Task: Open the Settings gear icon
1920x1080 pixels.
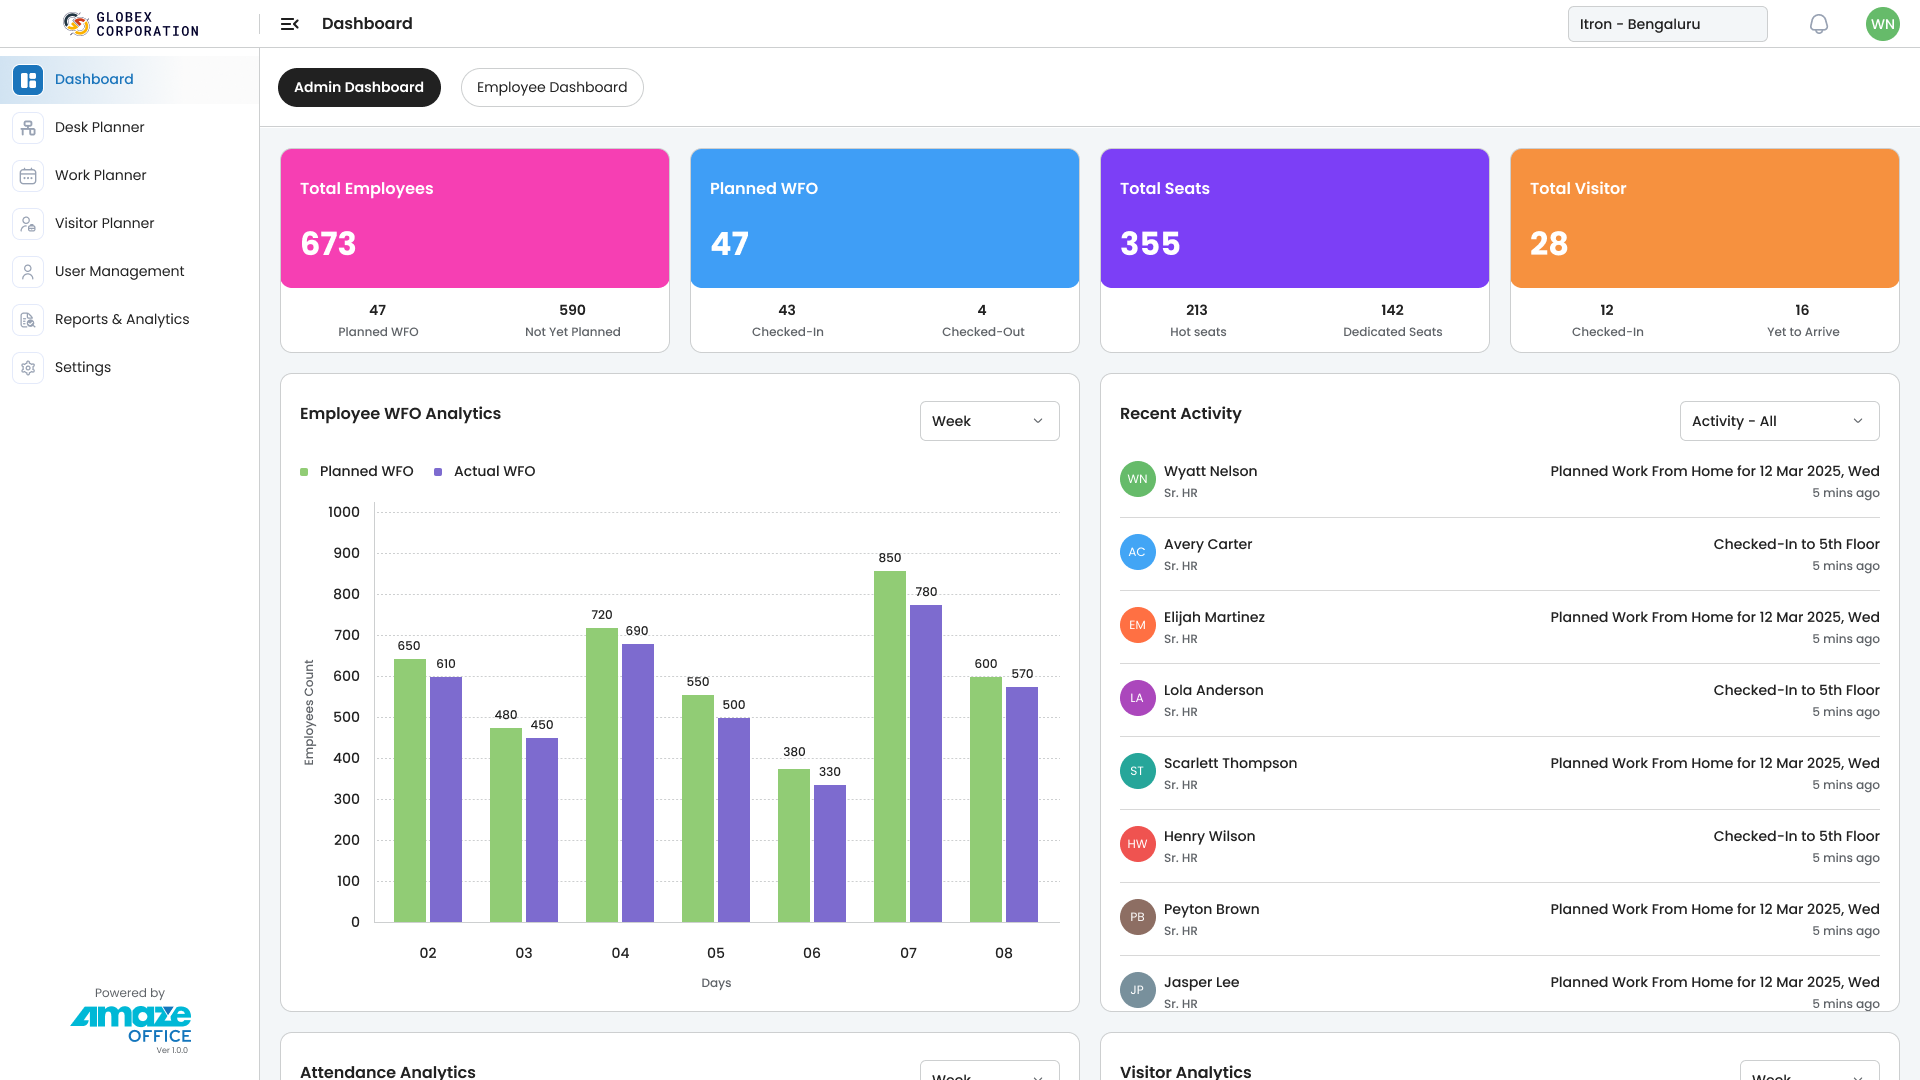Action: coord(27,367)
